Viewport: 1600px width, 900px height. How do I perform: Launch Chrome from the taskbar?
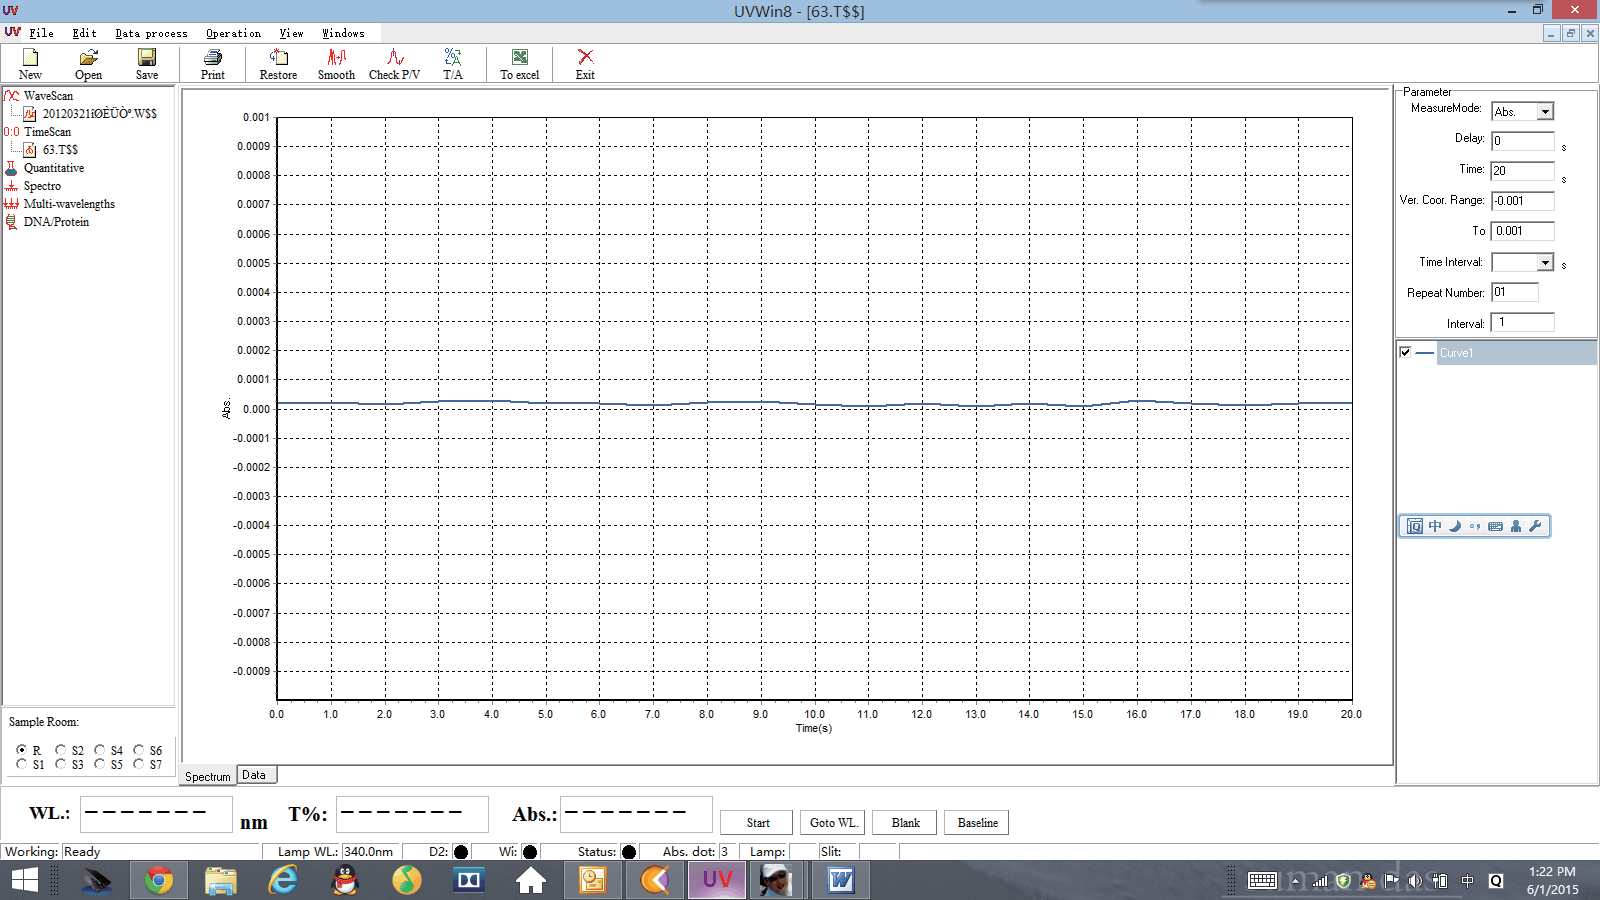[x=158, y=880]
